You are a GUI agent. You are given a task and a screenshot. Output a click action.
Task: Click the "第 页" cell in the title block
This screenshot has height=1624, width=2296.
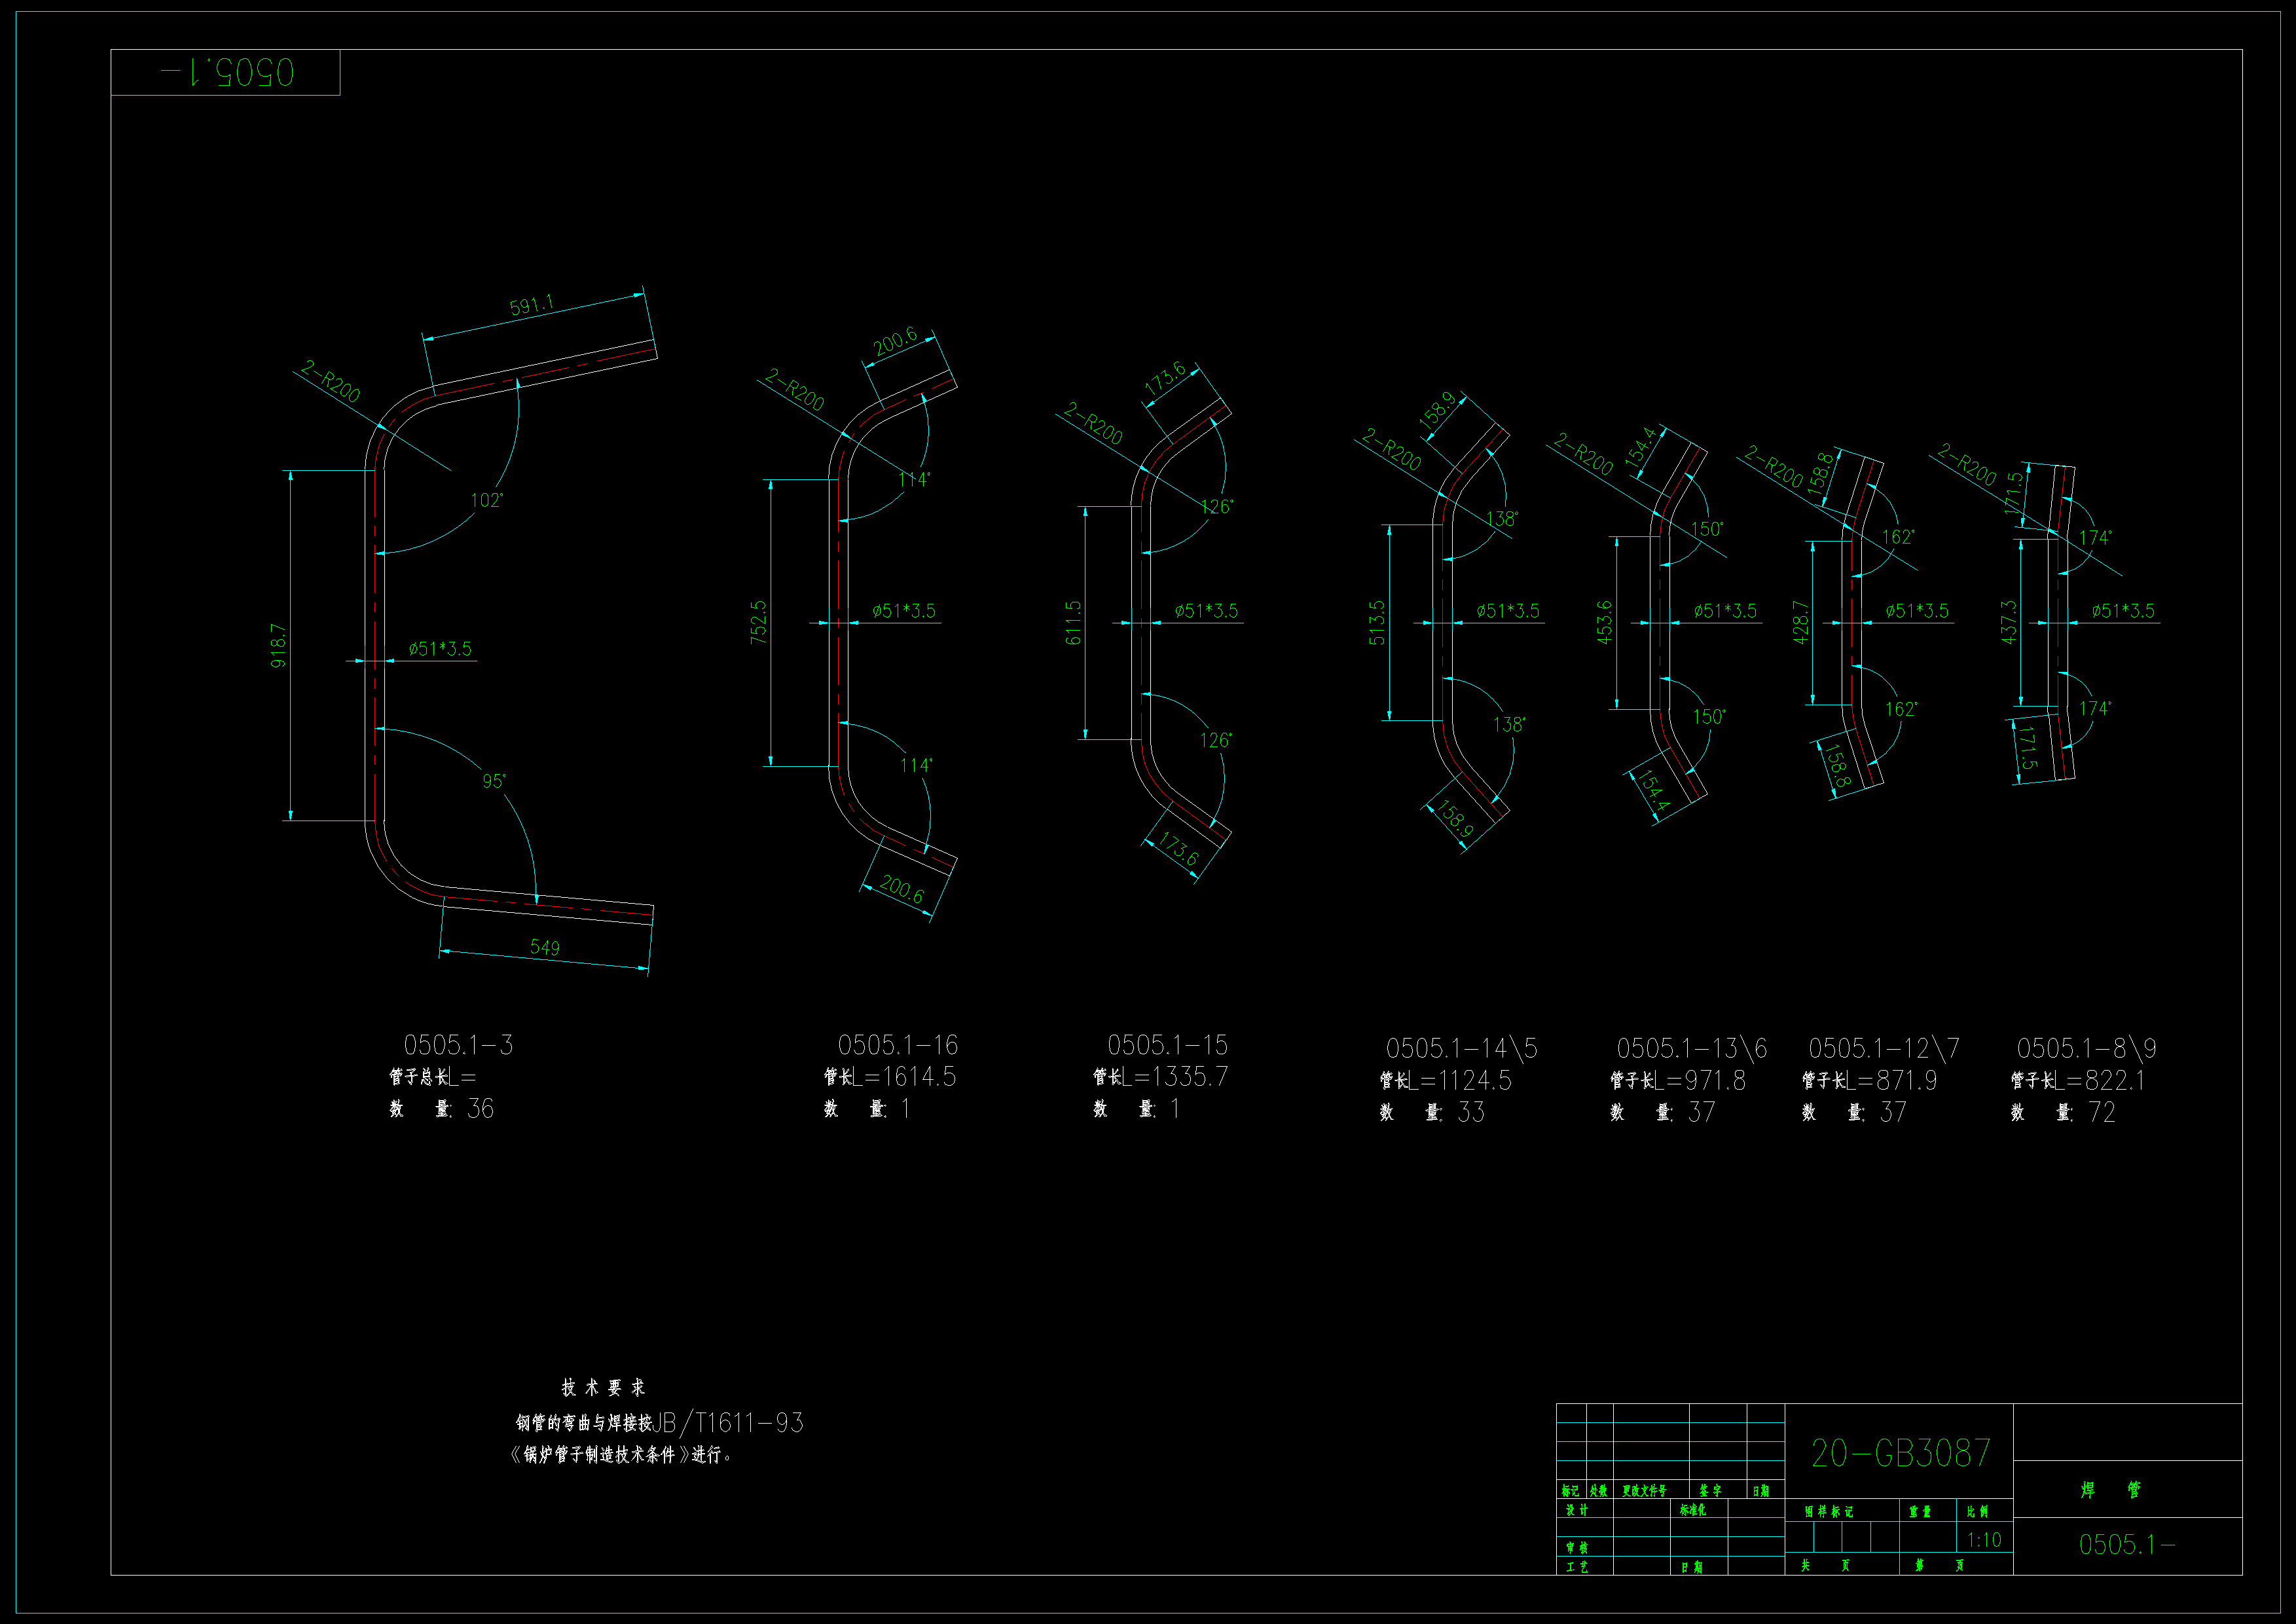[1939, 1565]
